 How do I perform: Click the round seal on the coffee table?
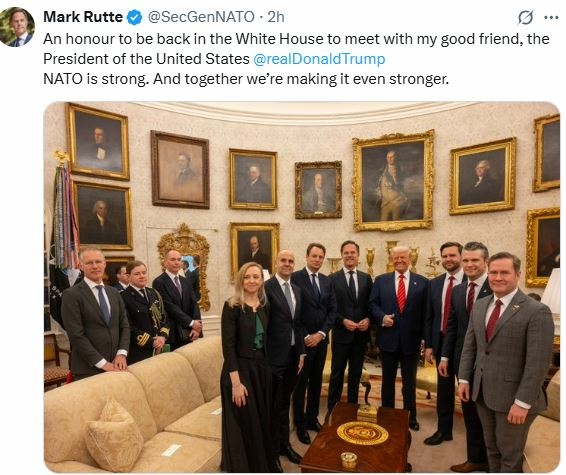coord(362,432)
